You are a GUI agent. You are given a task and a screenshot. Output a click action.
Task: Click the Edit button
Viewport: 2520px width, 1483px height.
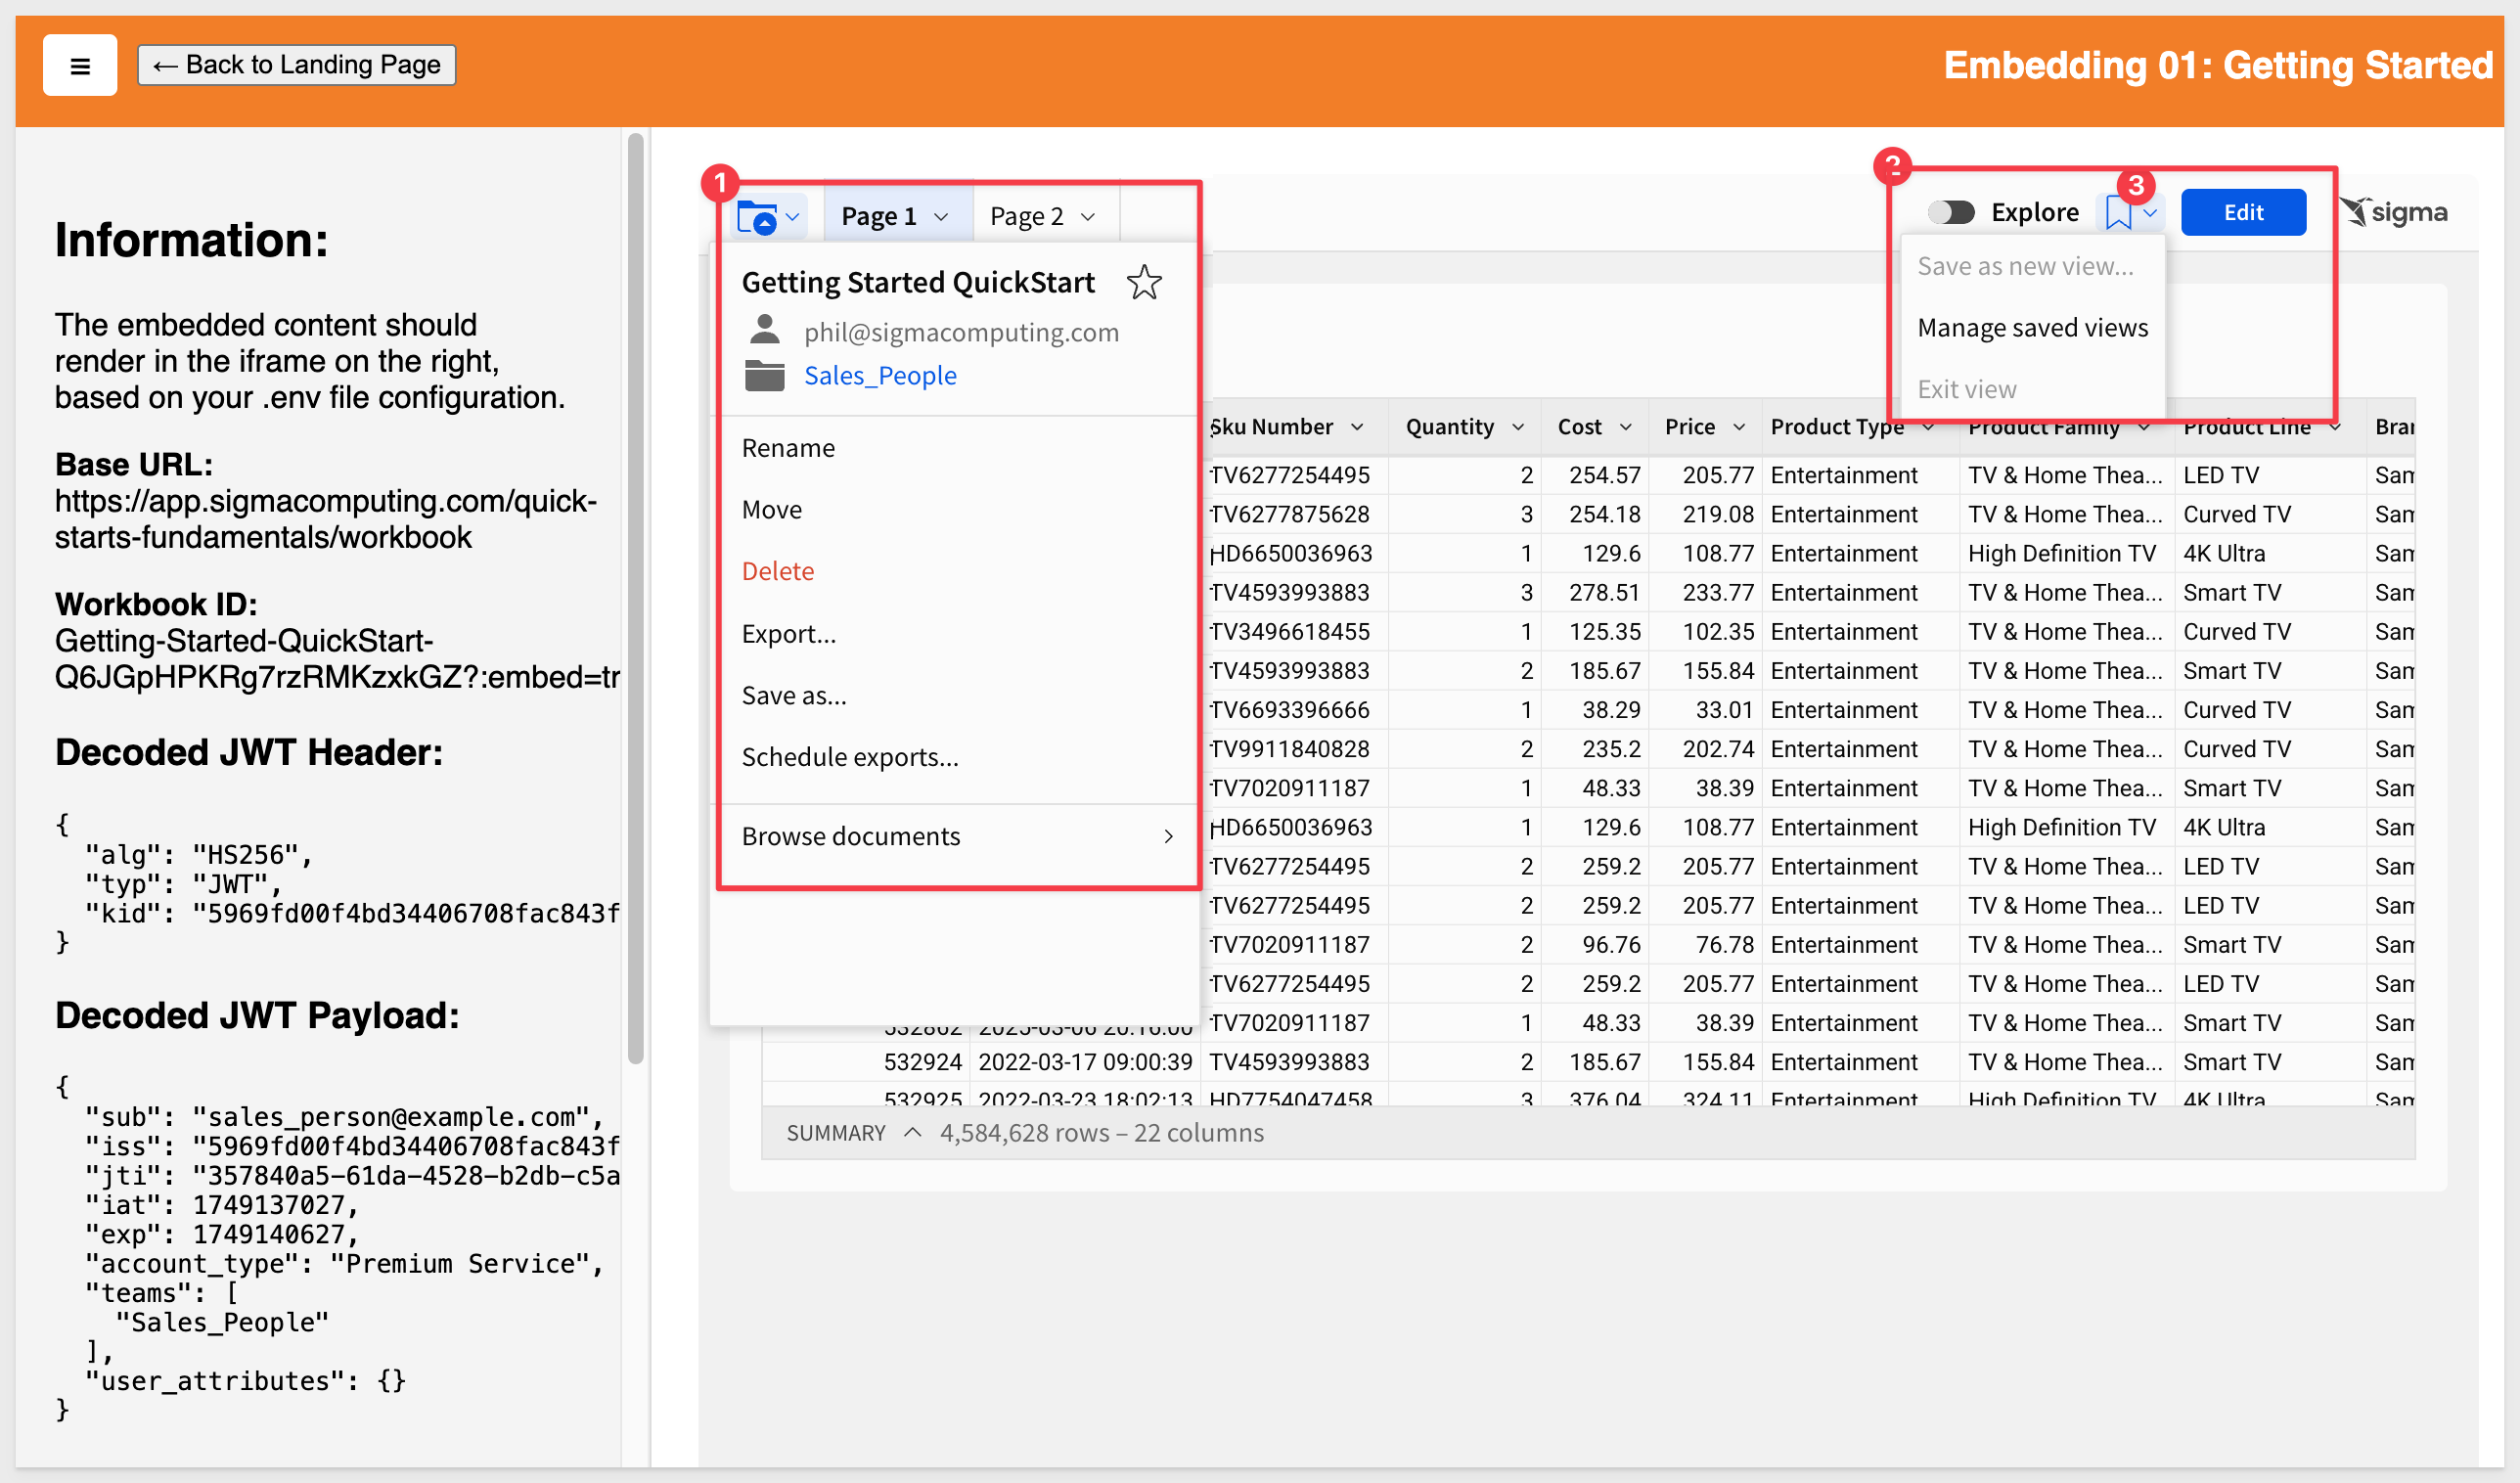point(2243,213)
